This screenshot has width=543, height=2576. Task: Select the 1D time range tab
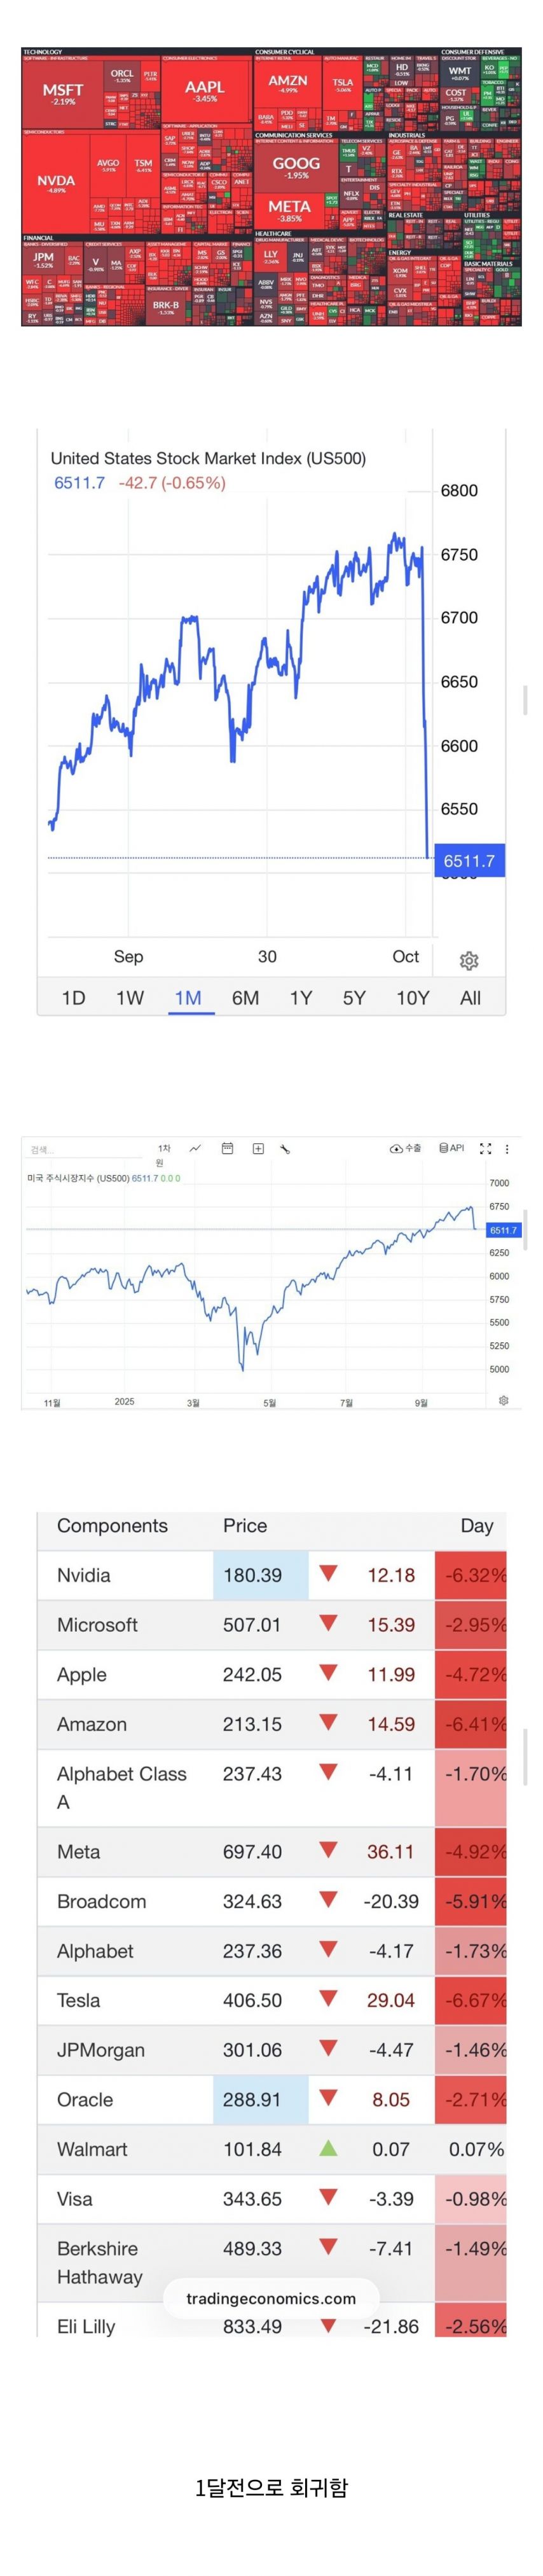pos(74,997)
